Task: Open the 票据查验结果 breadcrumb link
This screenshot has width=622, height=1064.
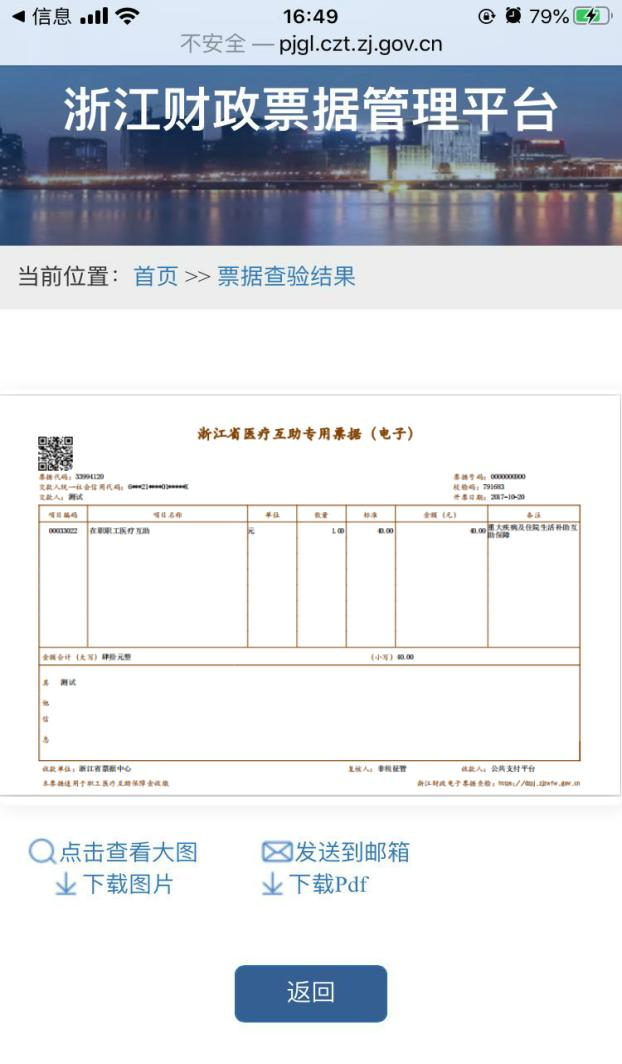Action: (286, 276)
